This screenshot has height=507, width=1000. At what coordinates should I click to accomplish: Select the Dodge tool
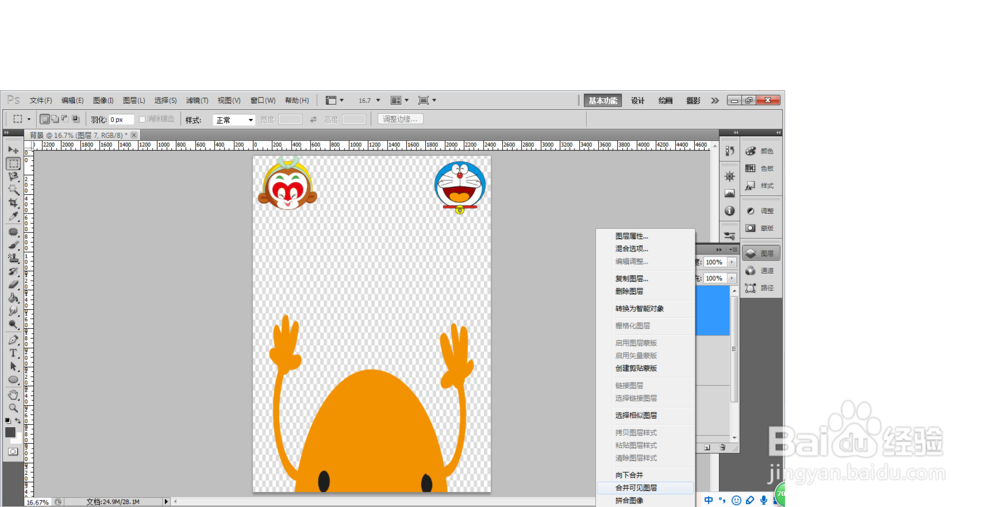[x=13, y=325]
